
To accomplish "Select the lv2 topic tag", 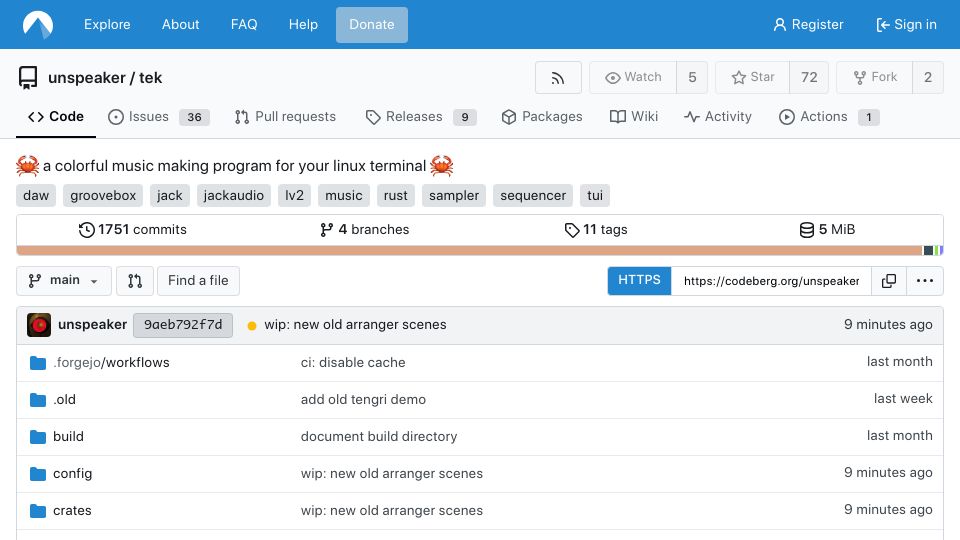I will click(294, 195).
